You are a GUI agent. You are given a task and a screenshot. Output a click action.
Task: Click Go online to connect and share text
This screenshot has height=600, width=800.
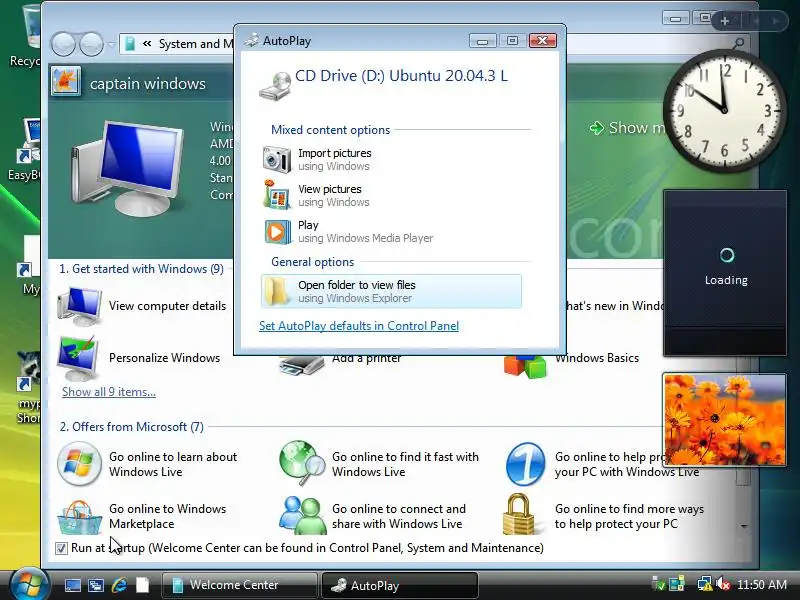[398, 516]
